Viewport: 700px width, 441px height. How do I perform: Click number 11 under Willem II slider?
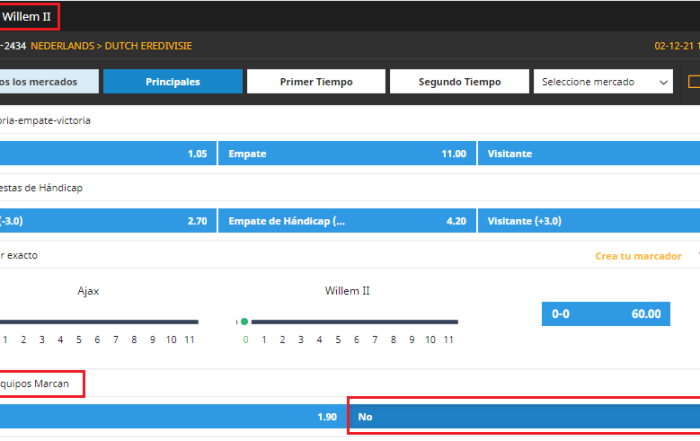449,340
